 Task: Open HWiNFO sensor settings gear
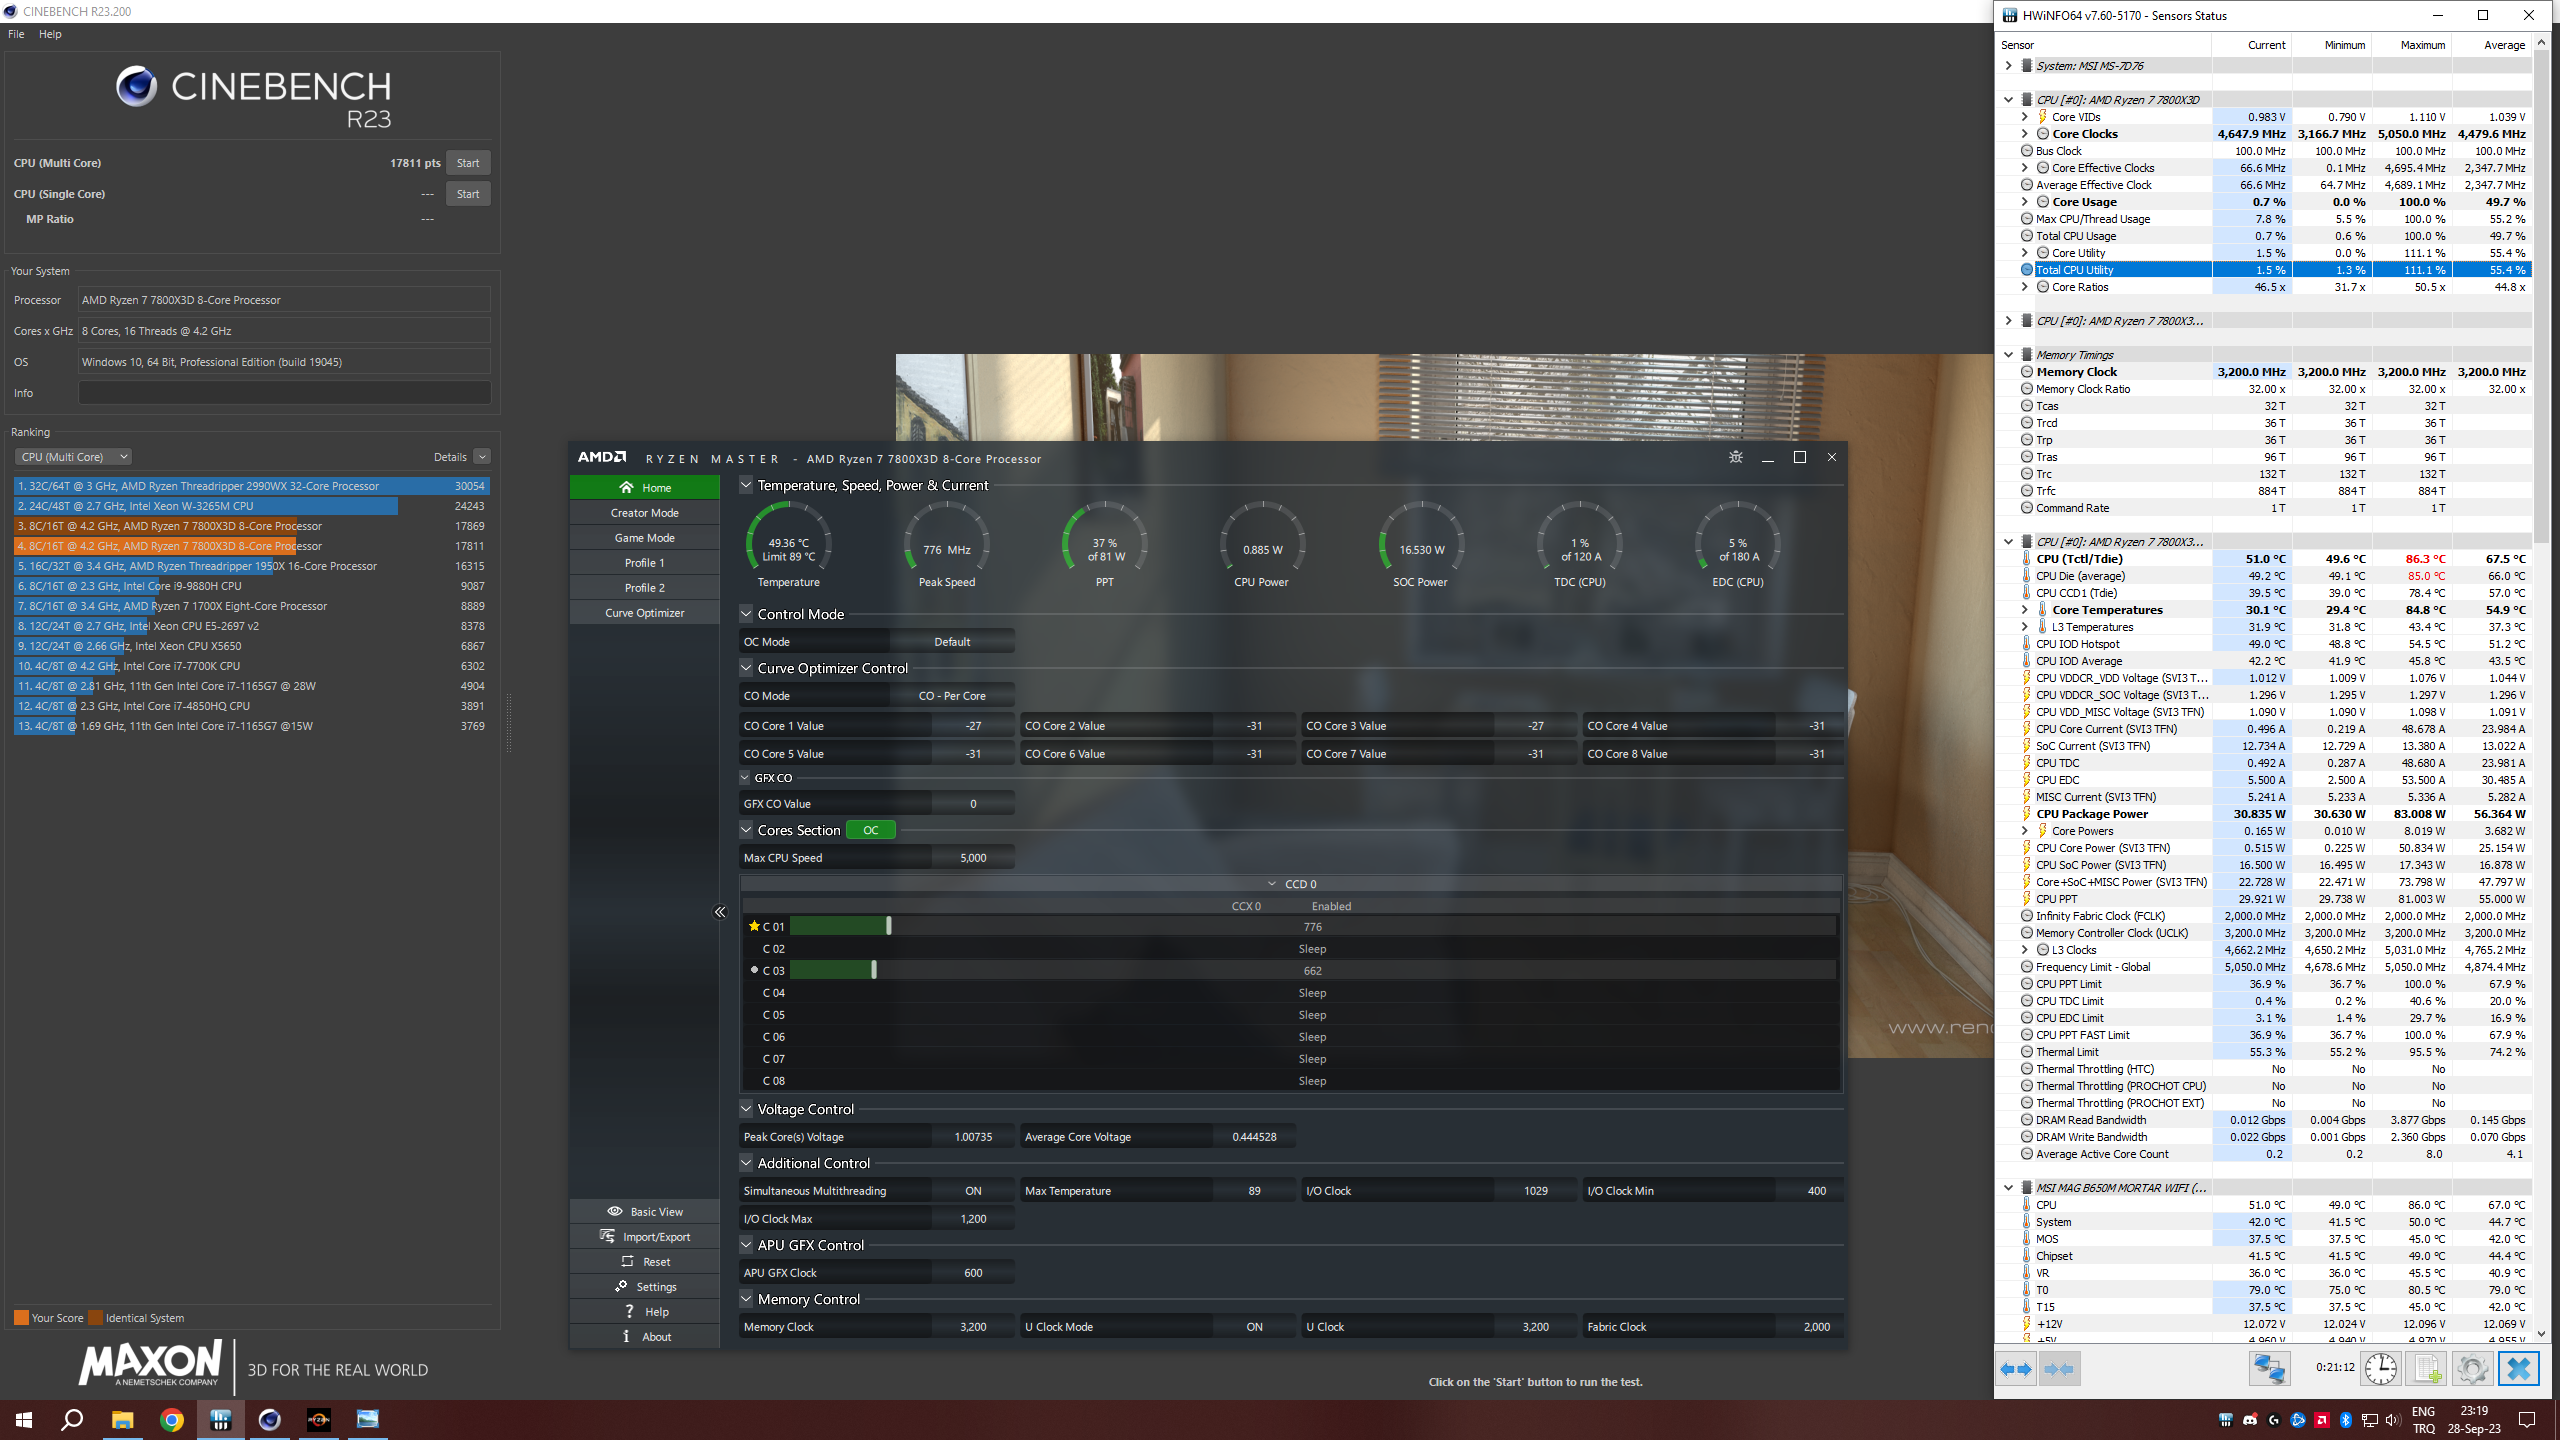(2472, 1369)
